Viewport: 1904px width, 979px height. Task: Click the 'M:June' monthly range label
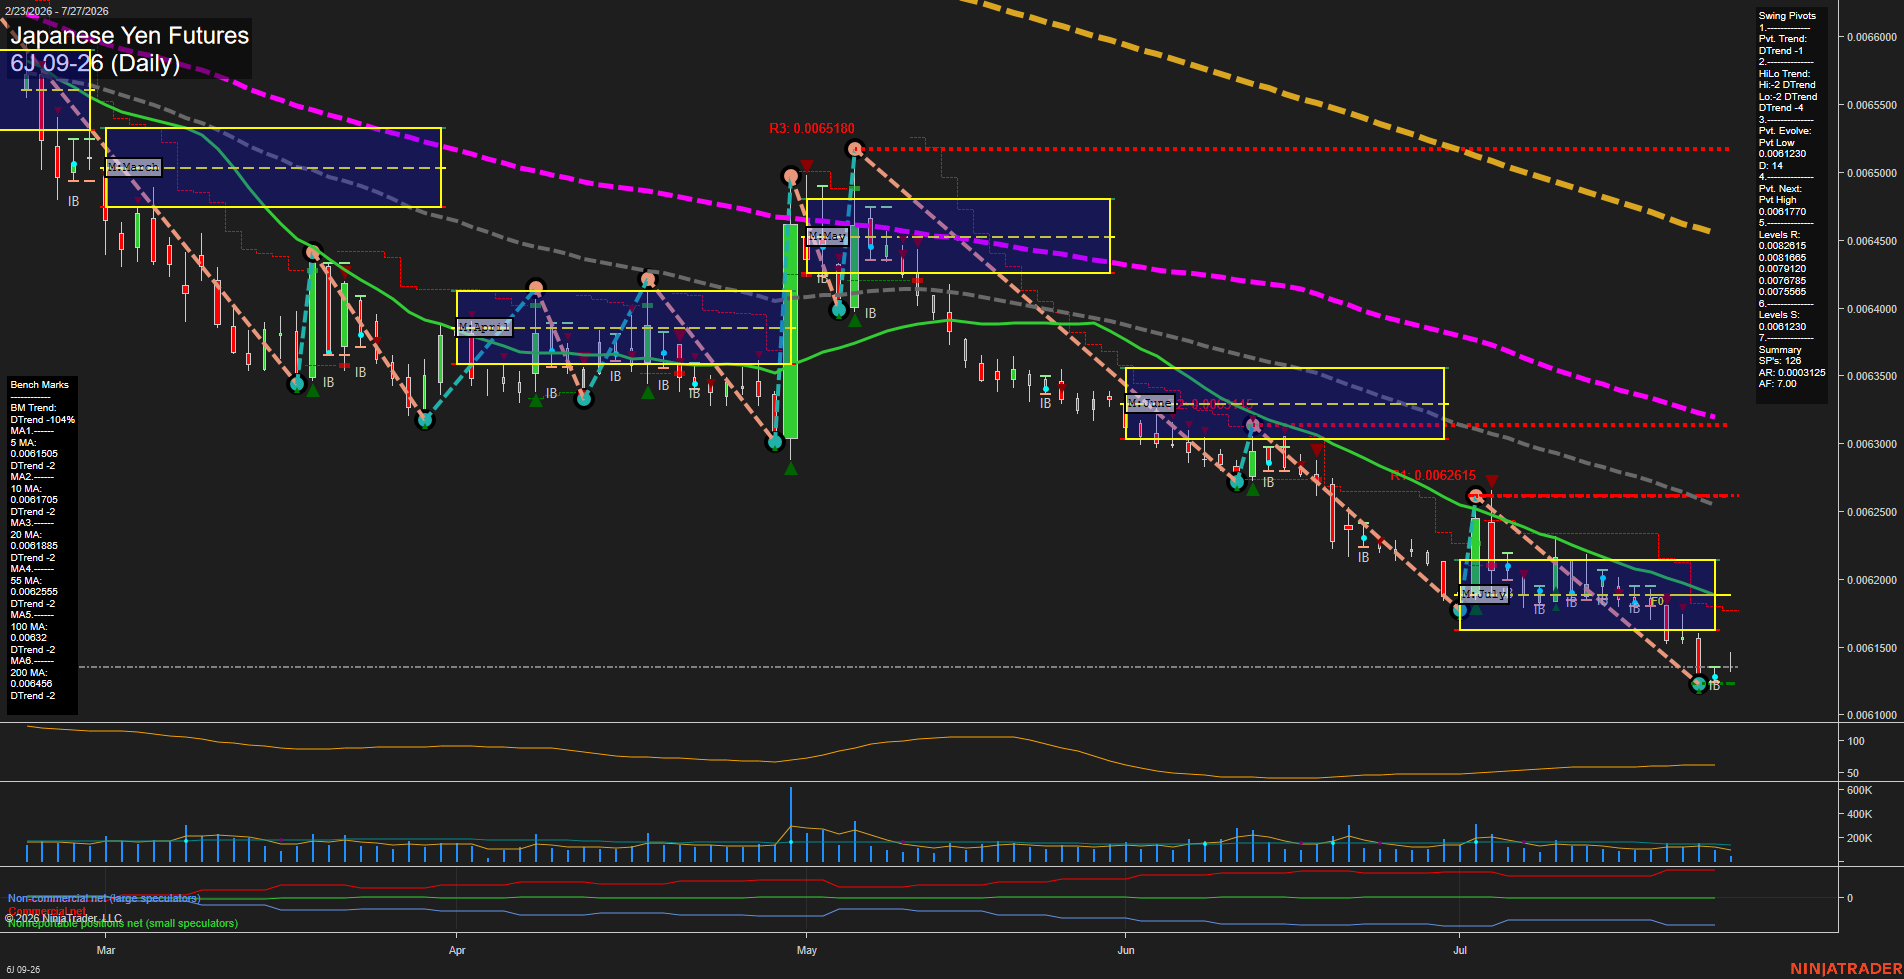click(x=1149, y=403)
